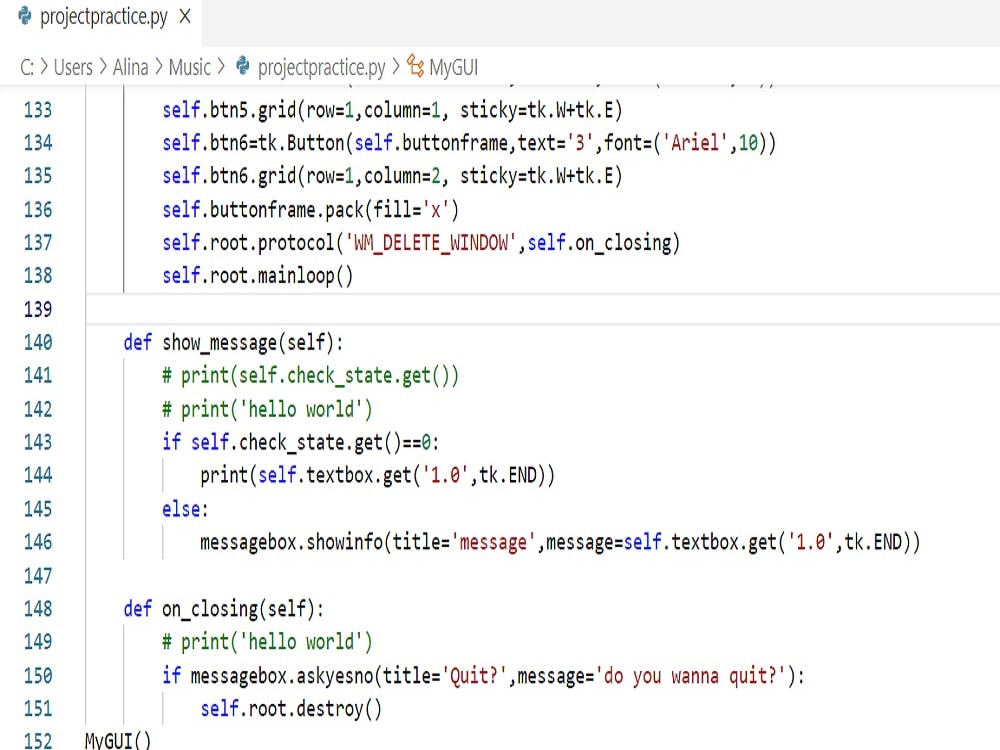Click line number 146 in gutter
The width and height of the screenshot is (1000, 750).
(38, 542)
